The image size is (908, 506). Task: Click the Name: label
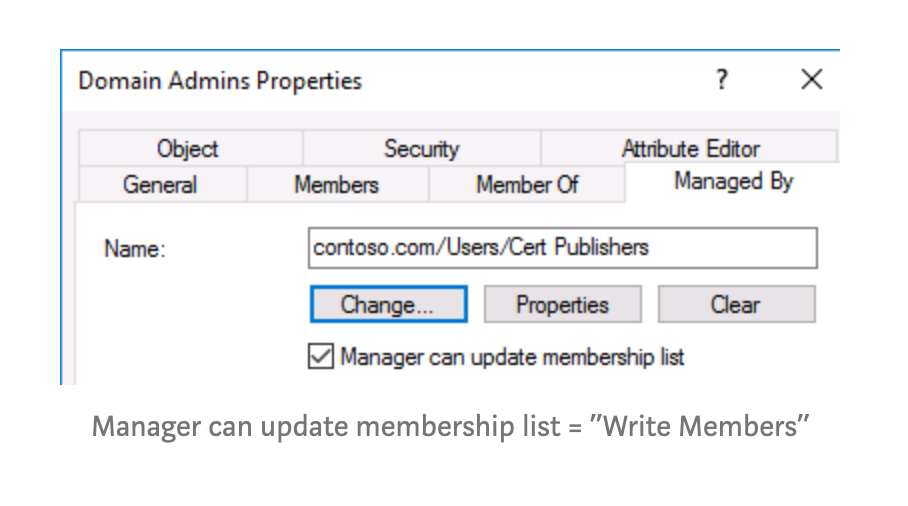[x=135, y=249]
